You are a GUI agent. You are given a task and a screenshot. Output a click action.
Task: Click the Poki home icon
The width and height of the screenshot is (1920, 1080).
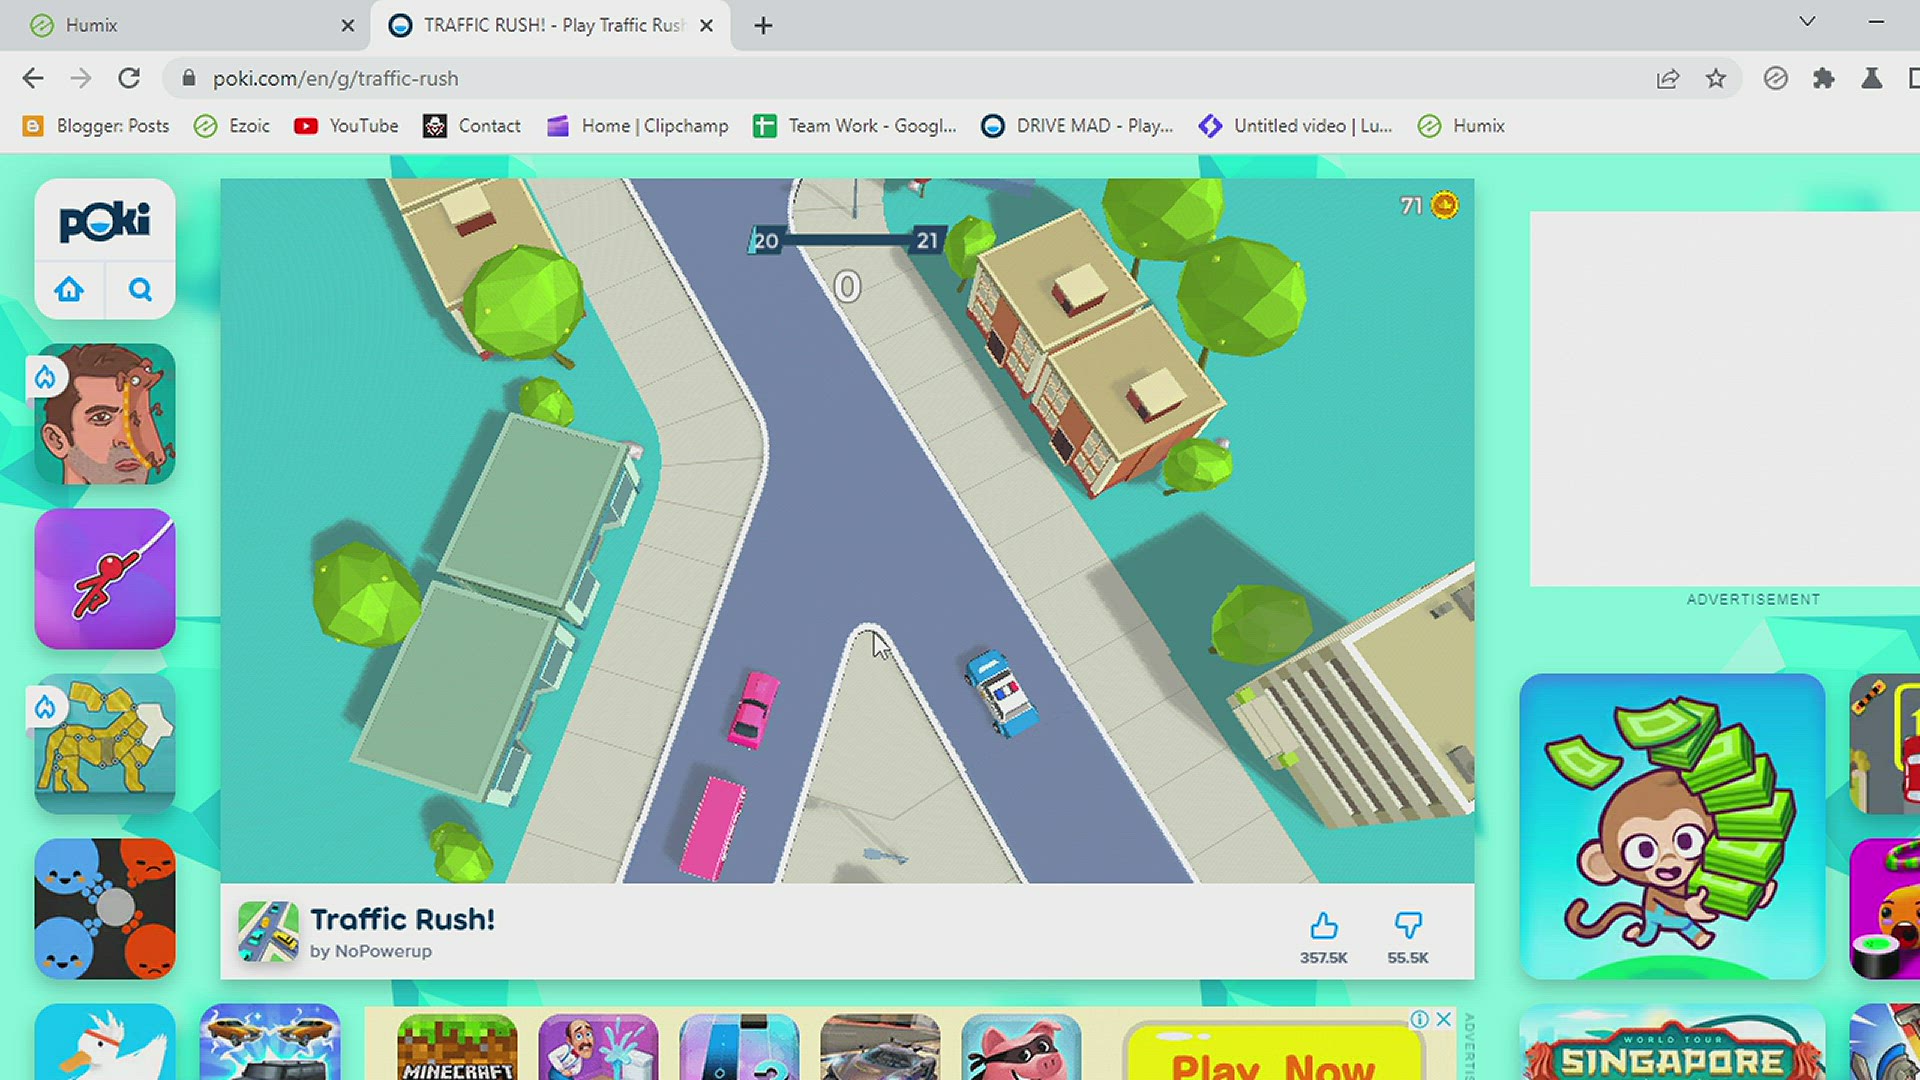pos(69,290)
